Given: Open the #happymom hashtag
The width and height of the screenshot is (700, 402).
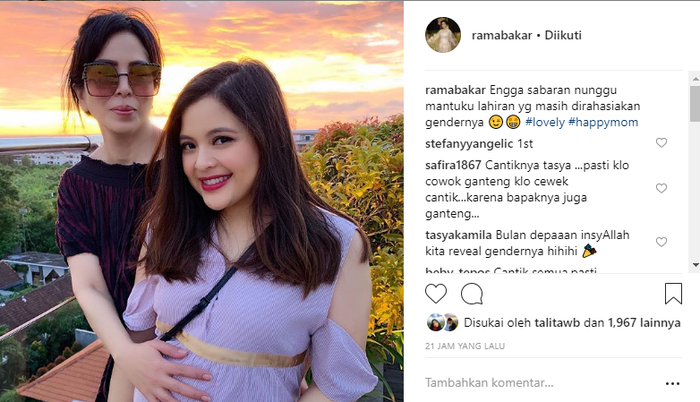Looking at the screenshot, I should (603, 122).
